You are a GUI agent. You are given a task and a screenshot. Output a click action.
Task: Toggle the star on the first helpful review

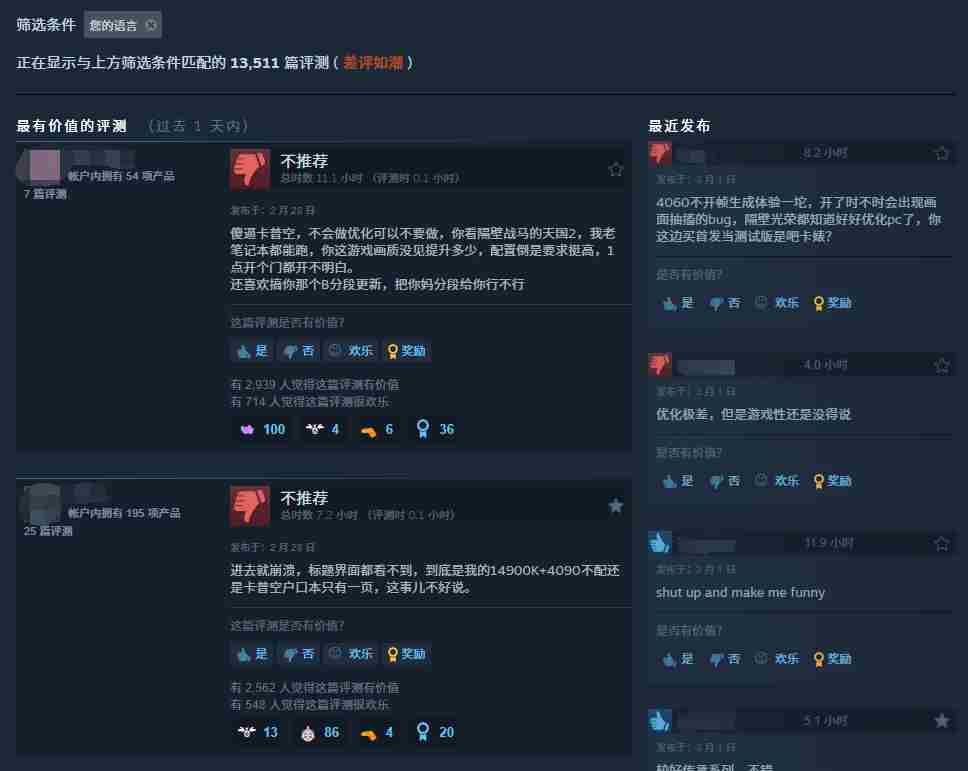pos(615,169)
